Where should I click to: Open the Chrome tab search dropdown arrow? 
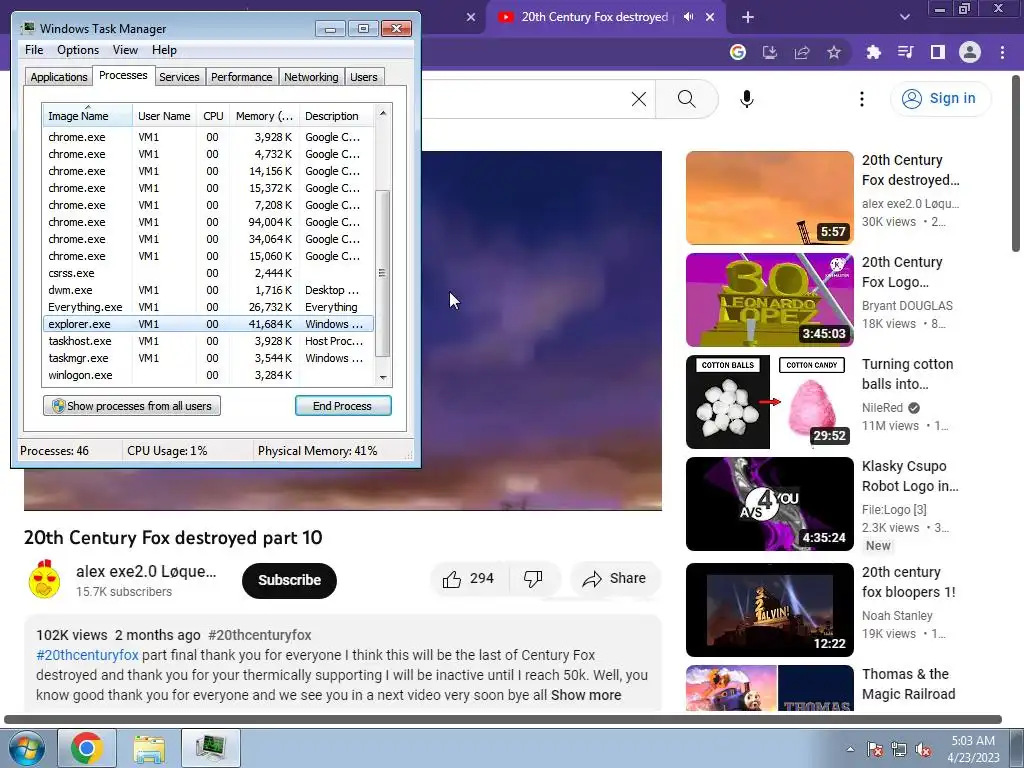[x=904, y=17]
